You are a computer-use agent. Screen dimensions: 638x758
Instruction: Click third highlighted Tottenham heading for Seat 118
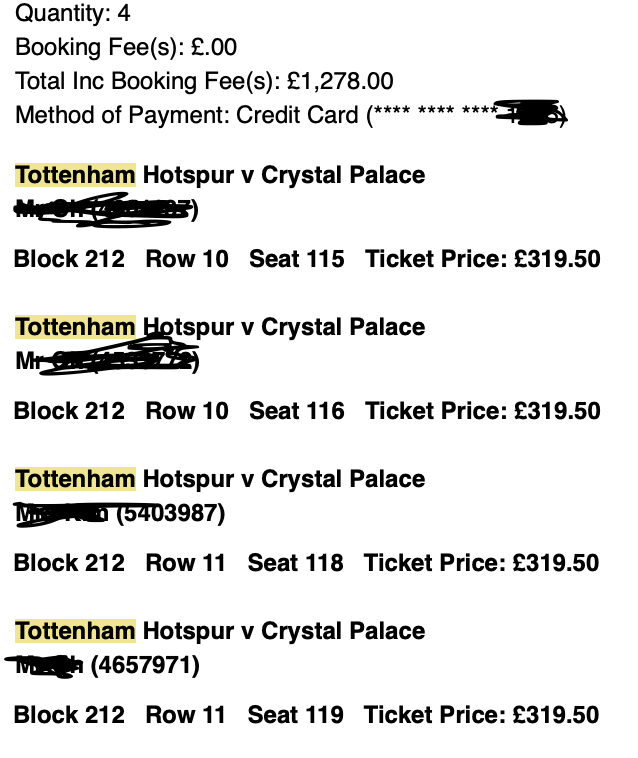coord(75,479)
